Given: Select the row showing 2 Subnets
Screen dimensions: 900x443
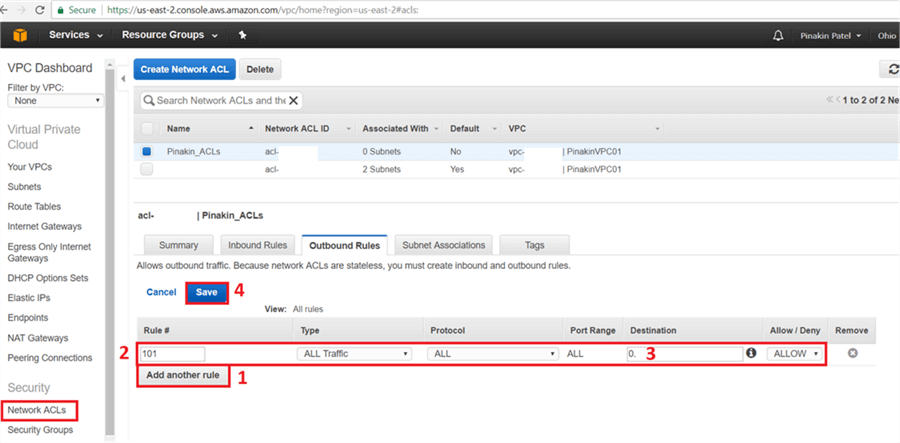Looking at the screenshot, I should (x=517, y=169).
